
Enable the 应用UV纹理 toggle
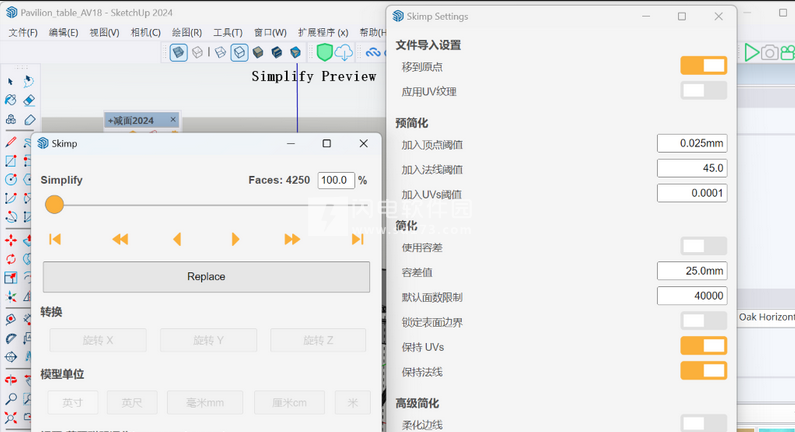click(704, 90)
